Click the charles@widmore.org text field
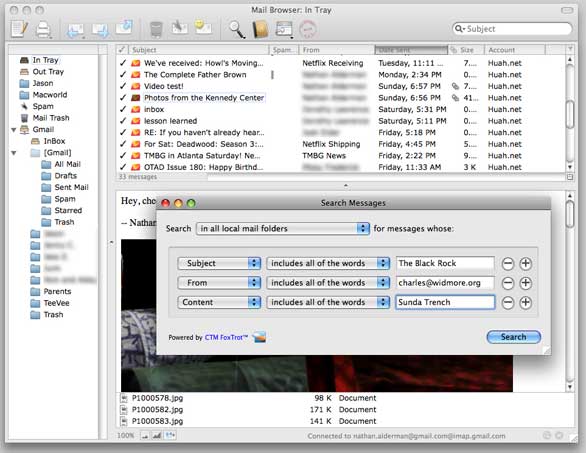Image resolution: width=586 pixels, height=453 pixels. [445, 283]
